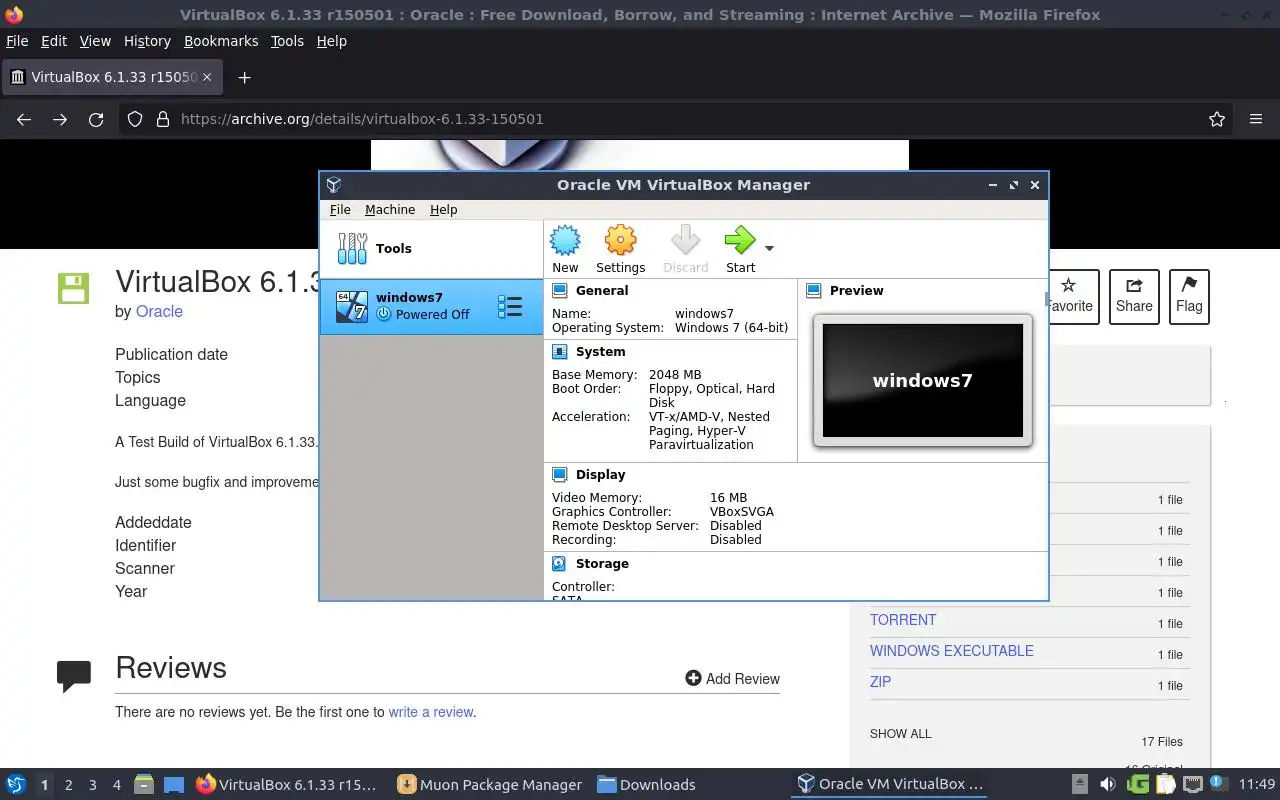Click show desktop icon in taskbar
The image size is (1280, 800).
(173, 785)
